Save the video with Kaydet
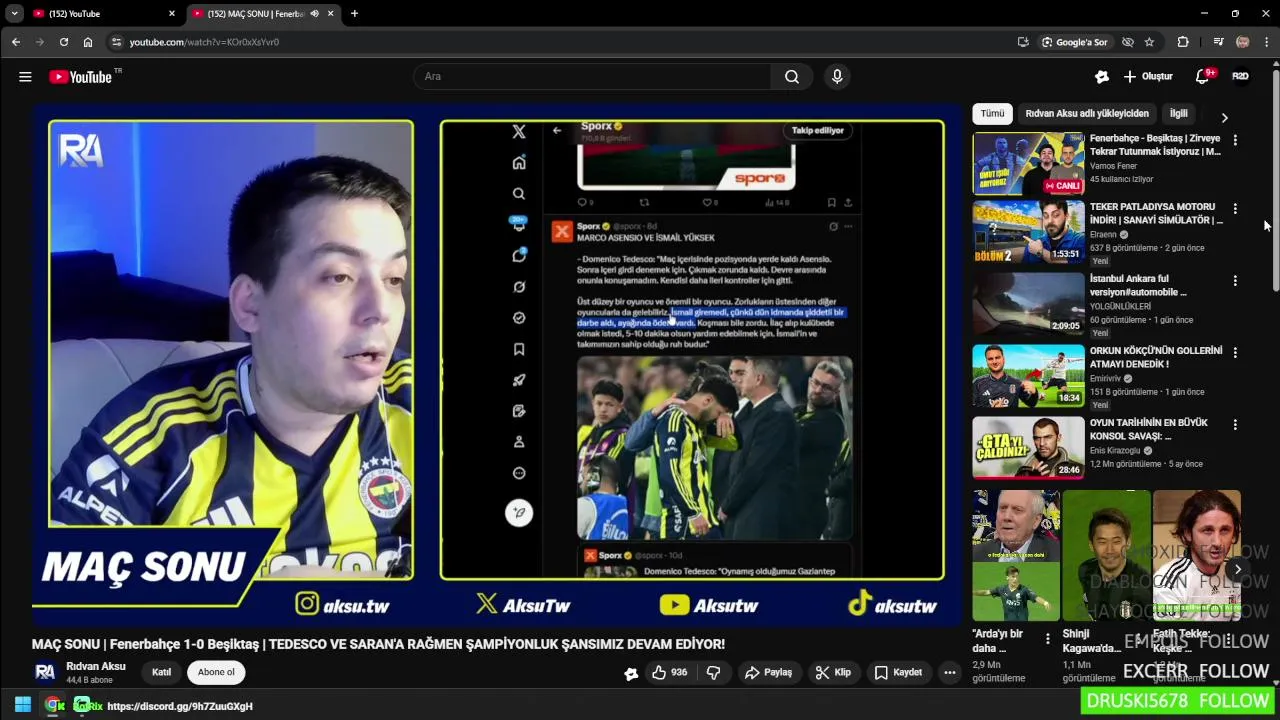 (x=898, y=673)
